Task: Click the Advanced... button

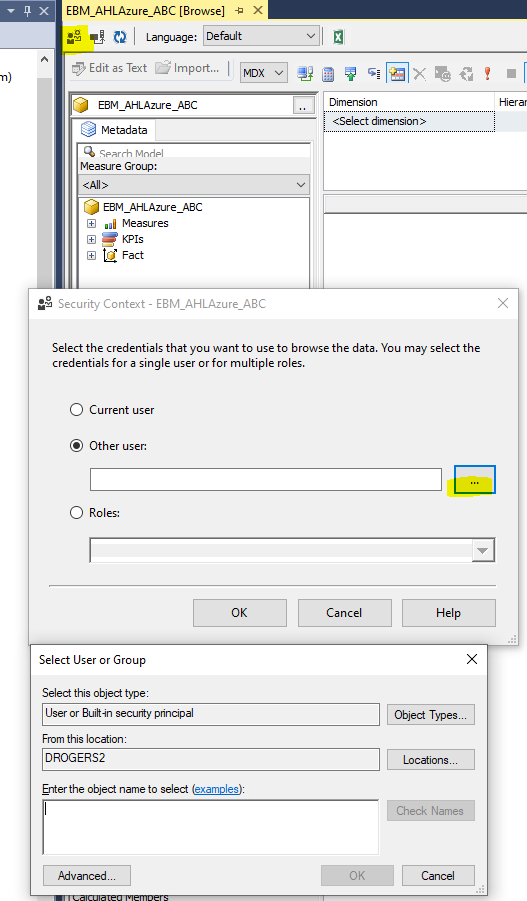Action: [x=87, y=876]
